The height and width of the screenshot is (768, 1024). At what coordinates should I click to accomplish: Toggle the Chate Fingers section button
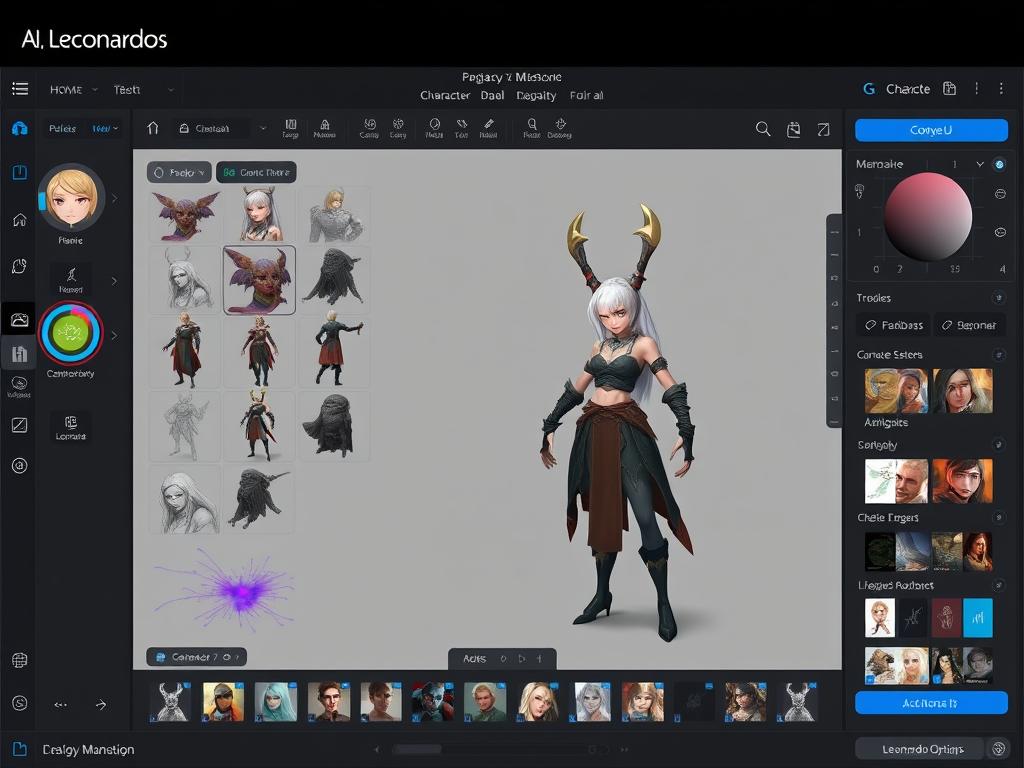[998, 517]
